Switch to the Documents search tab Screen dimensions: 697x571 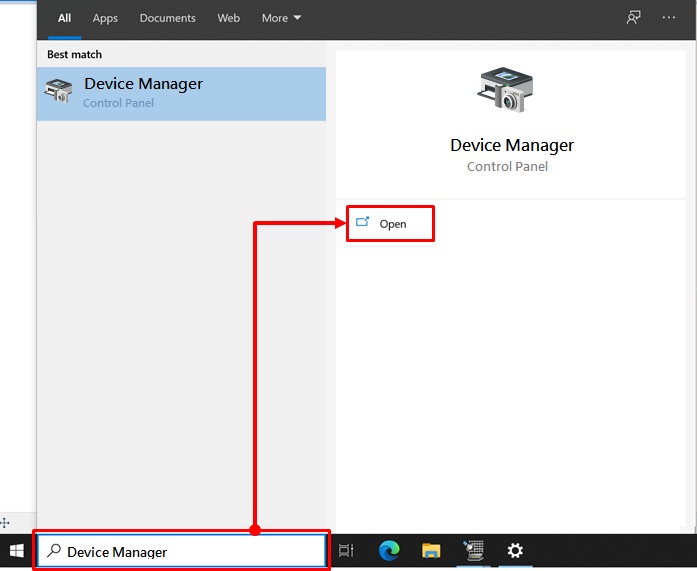point(168,18)
